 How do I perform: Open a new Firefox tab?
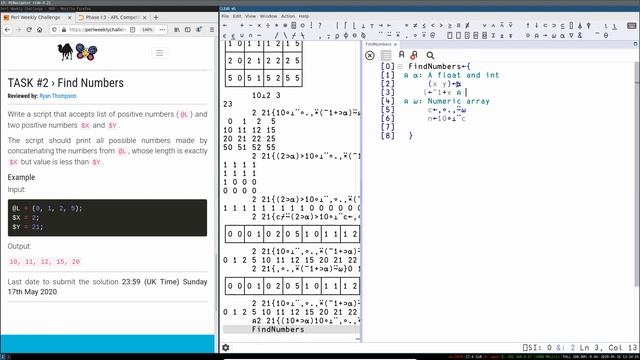156,18
